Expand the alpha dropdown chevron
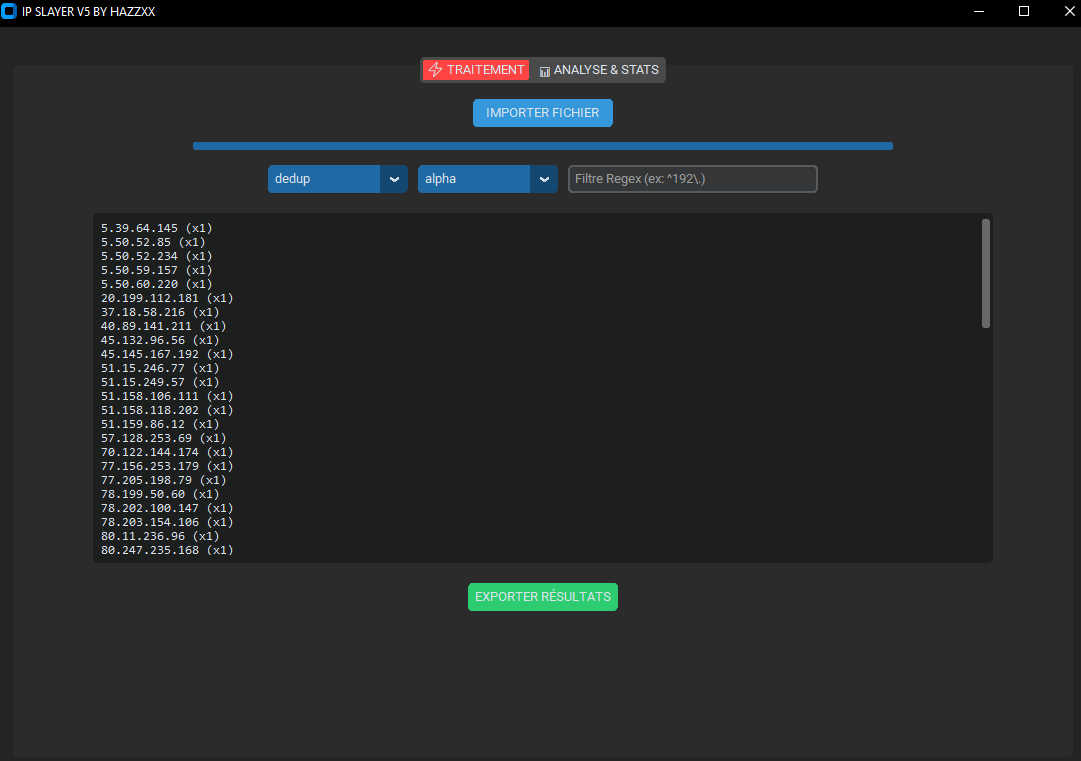The image size is (1081, 761). (x=544, y=179)
